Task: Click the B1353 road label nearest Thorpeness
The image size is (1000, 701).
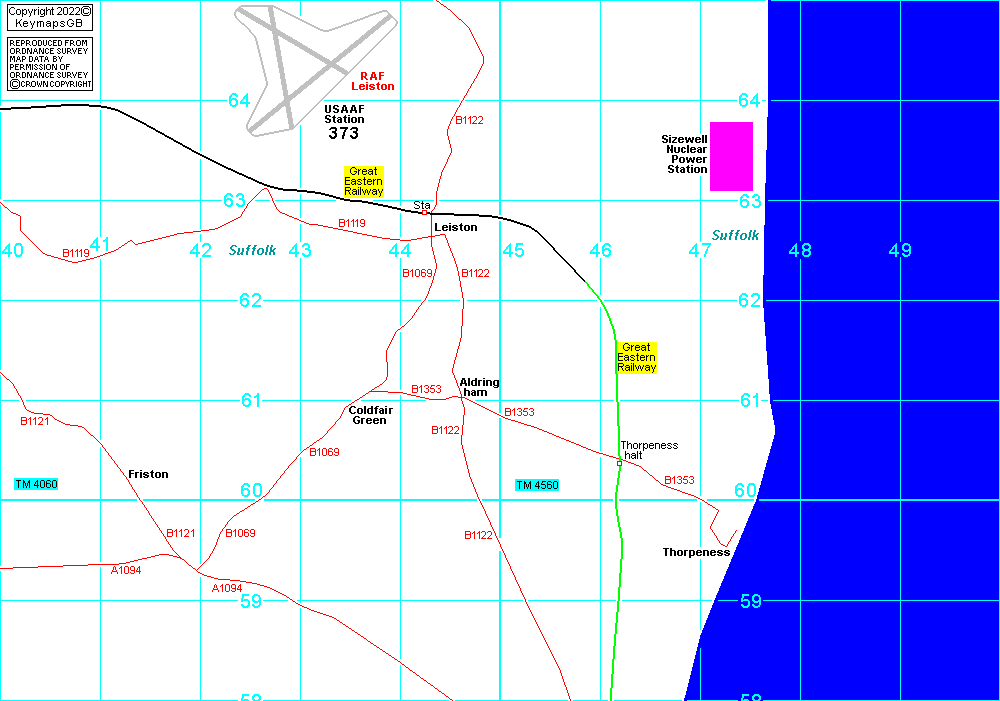Action: pos(679,481)
